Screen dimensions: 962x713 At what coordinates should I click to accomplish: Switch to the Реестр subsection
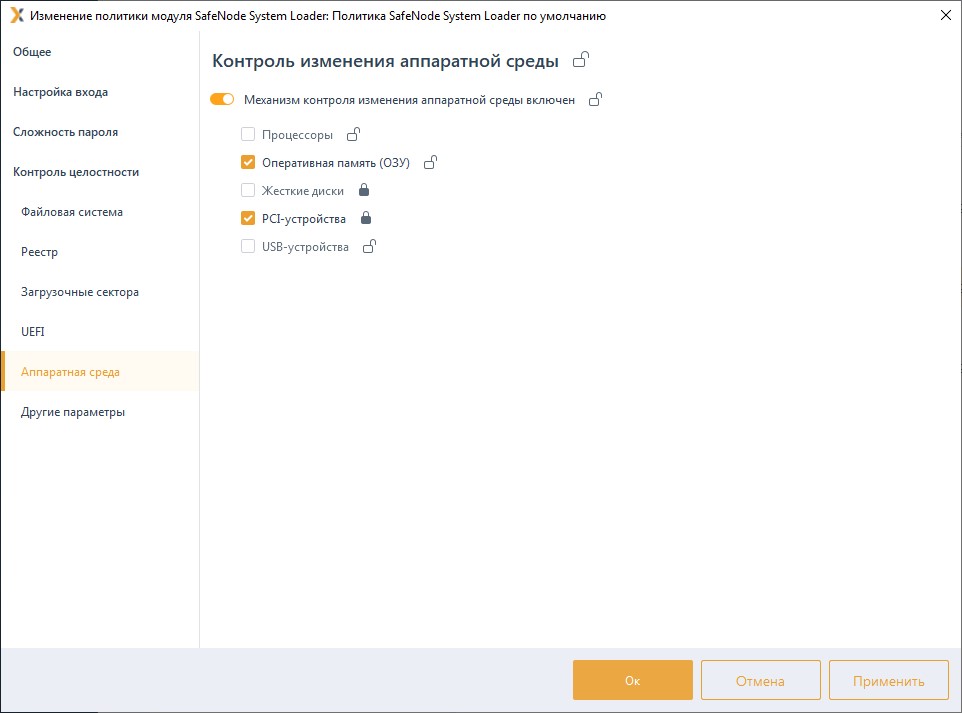pos(99,252)
